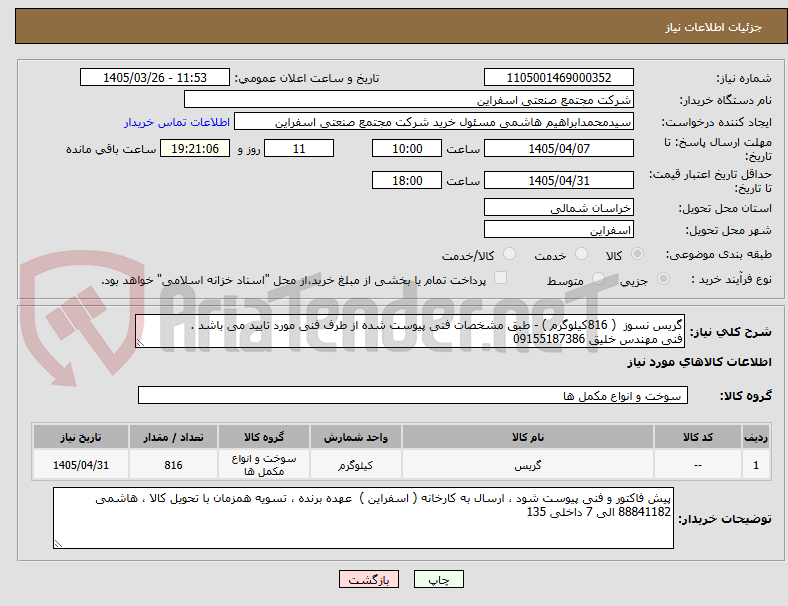Click the buyer notes text area
This screenshot has height=606, width=788.
coord(363,518)
